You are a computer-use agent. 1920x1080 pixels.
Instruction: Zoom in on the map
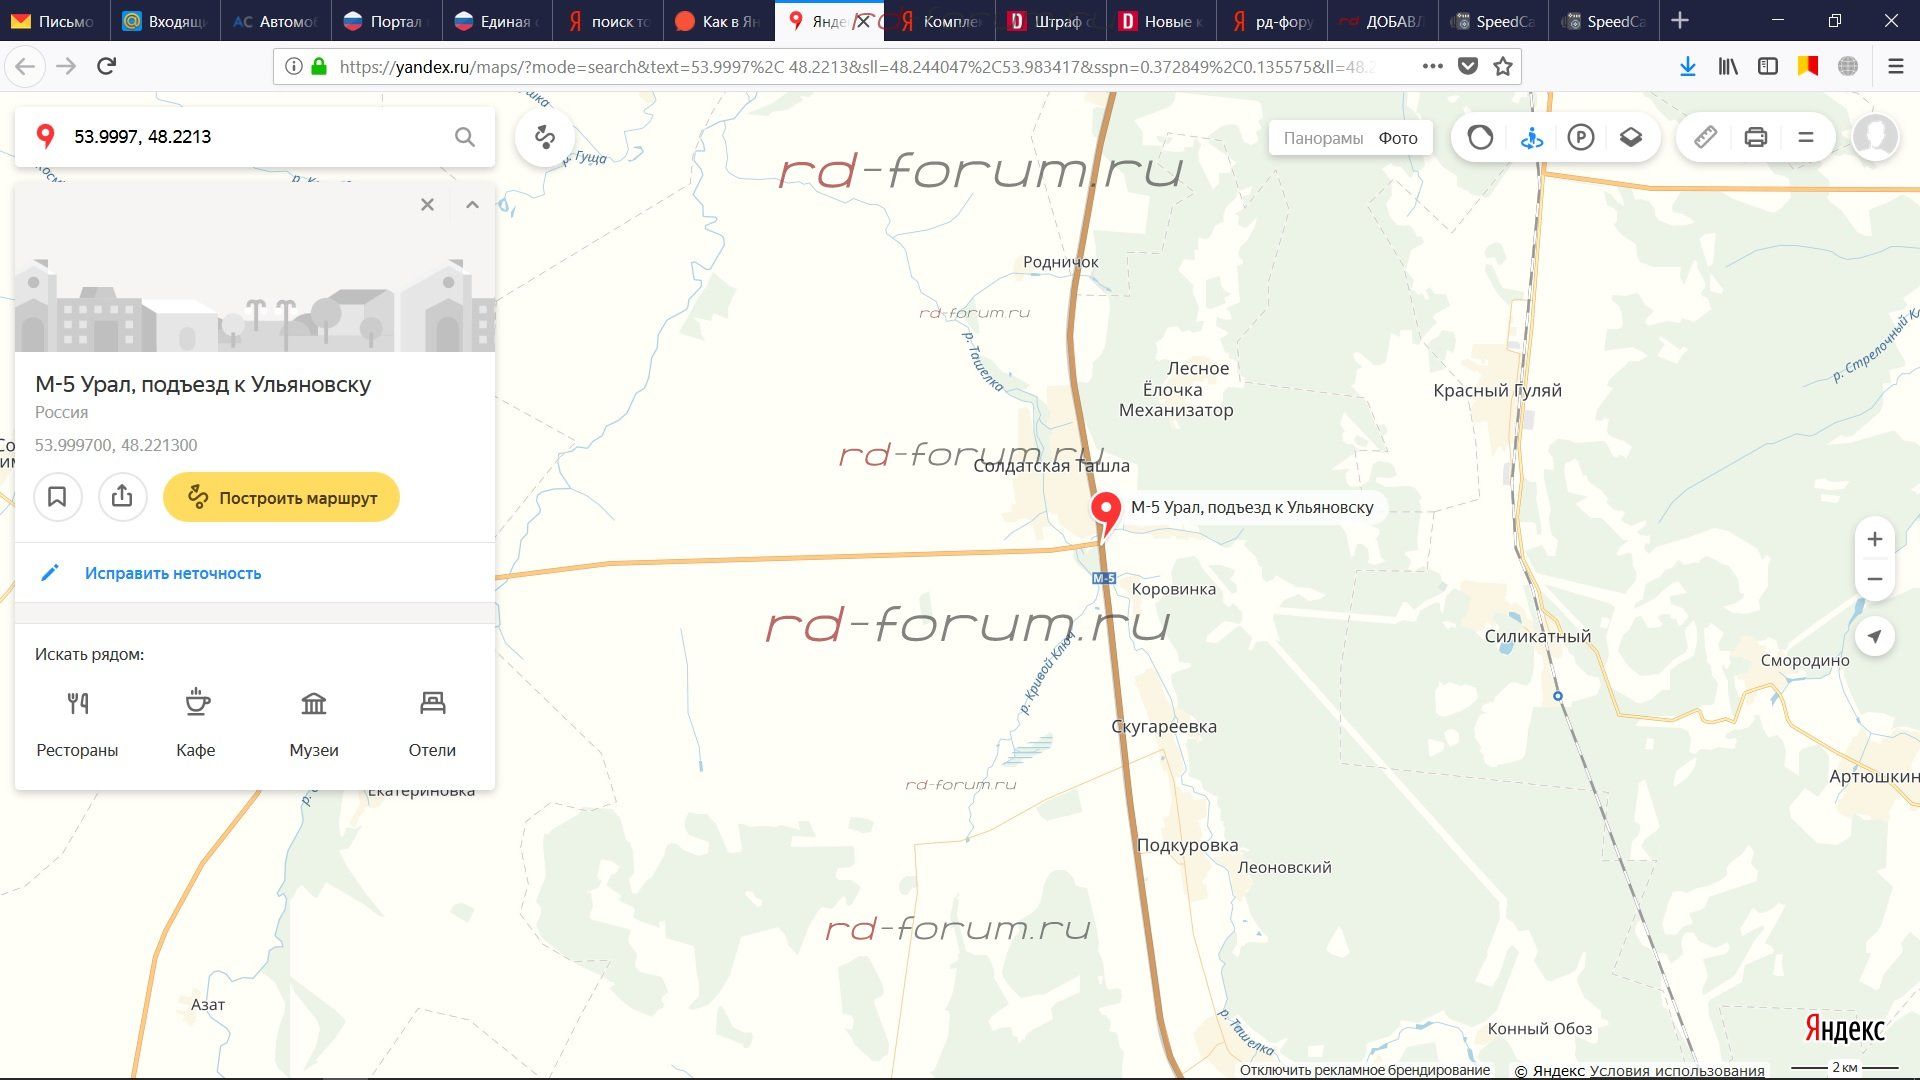point(1874,540)
